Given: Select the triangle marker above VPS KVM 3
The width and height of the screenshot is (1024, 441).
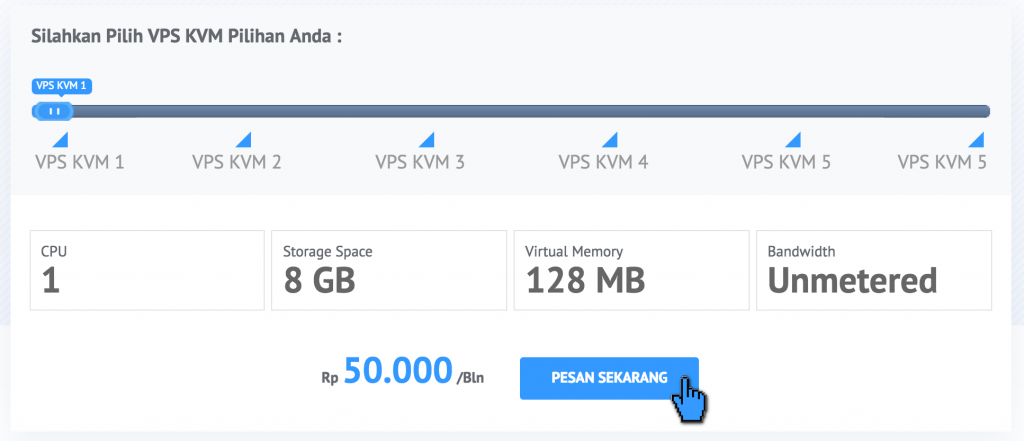Looking at the screenshot, I should click(x=426, y=139).
